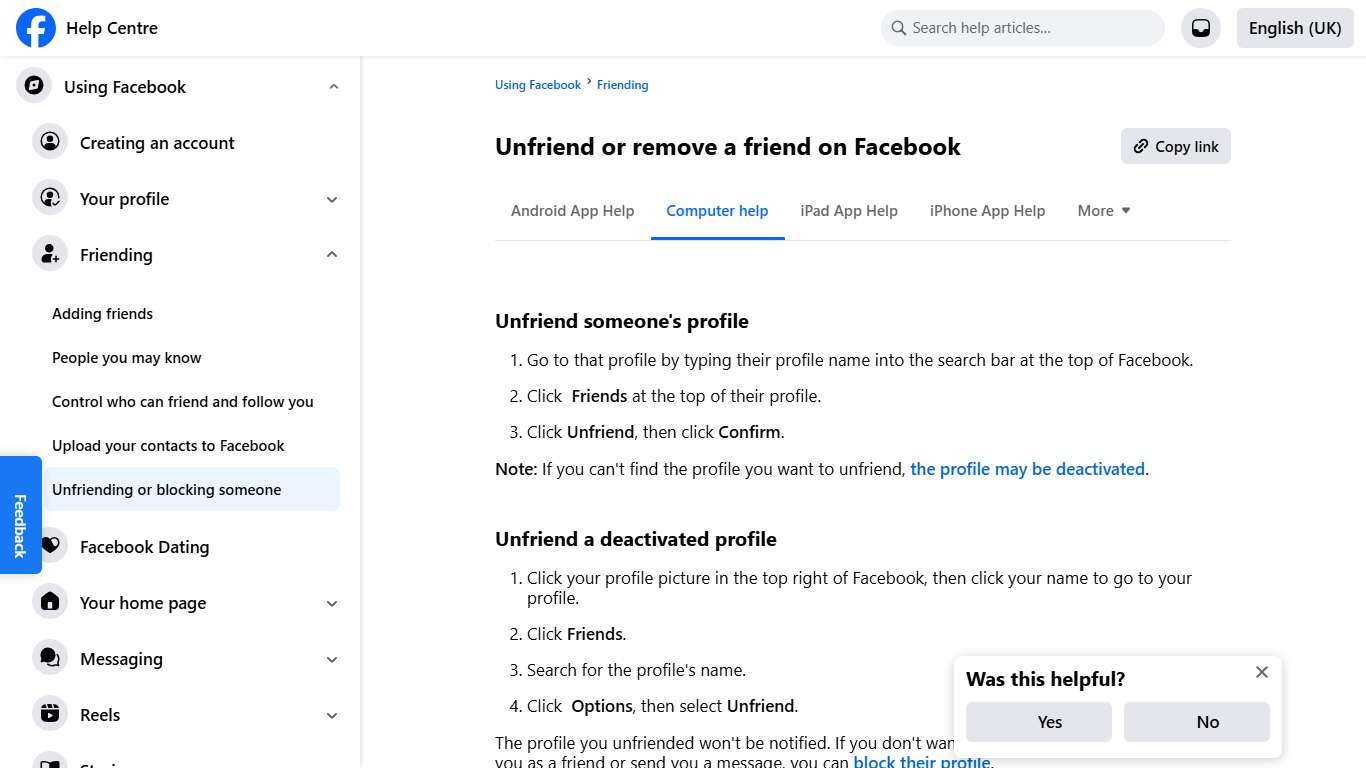Select the search magnifier icon

(898, 28)
